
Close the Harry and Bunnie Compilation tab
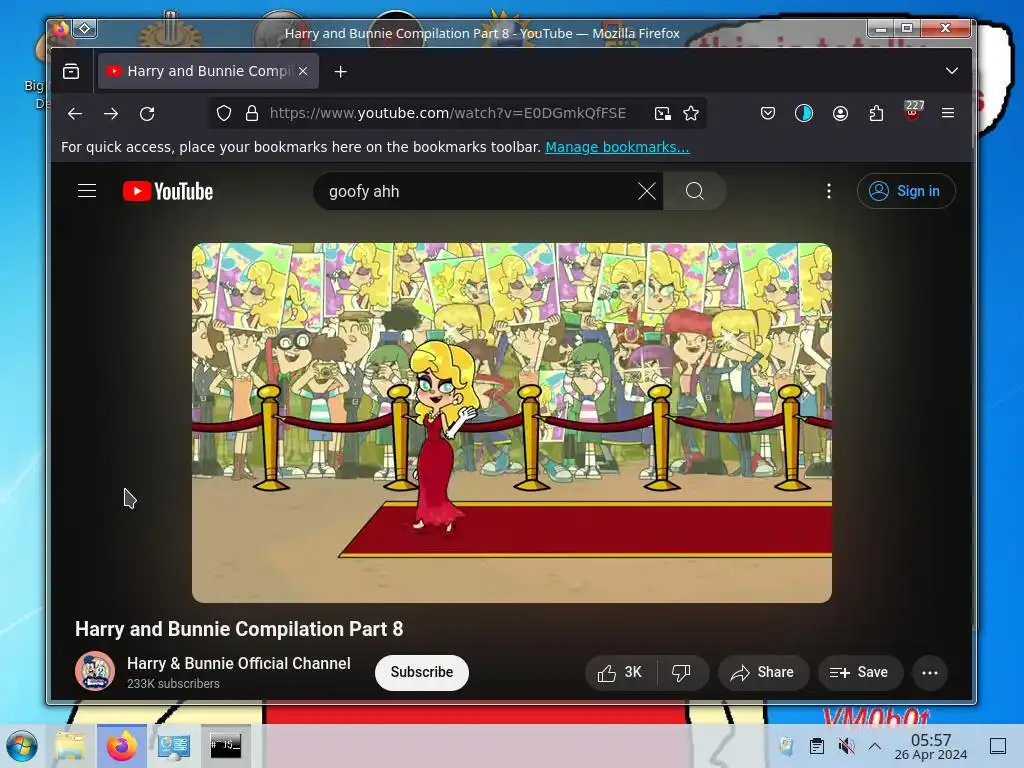coord(303,71)
